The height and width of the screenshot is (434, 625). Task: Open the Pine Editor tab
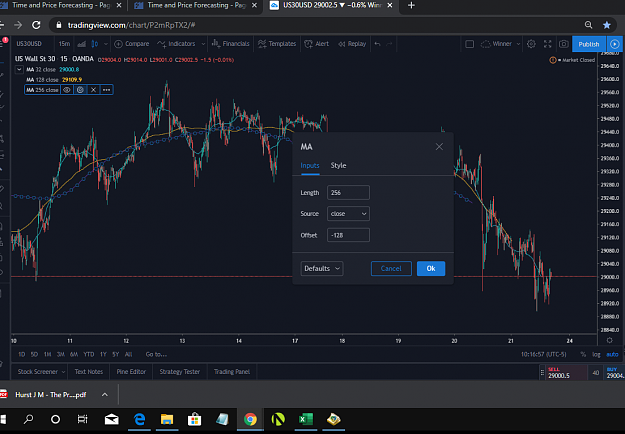pos(131,371)
